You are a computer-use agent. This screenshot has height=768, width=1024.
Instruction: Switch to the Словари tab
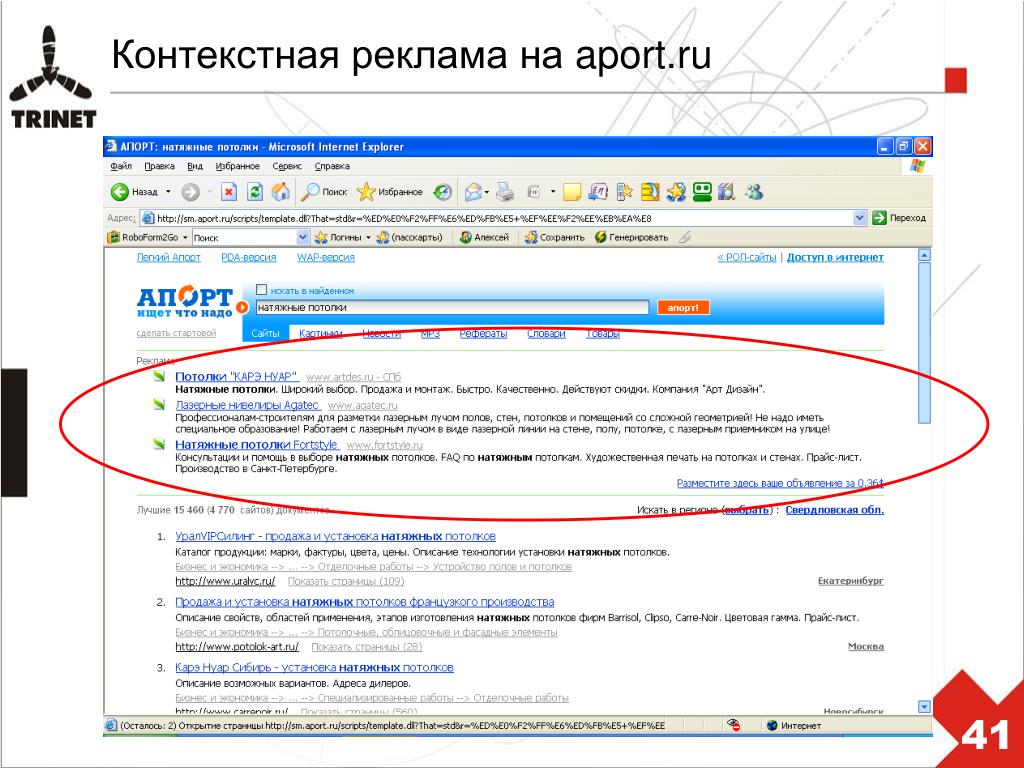546,334
